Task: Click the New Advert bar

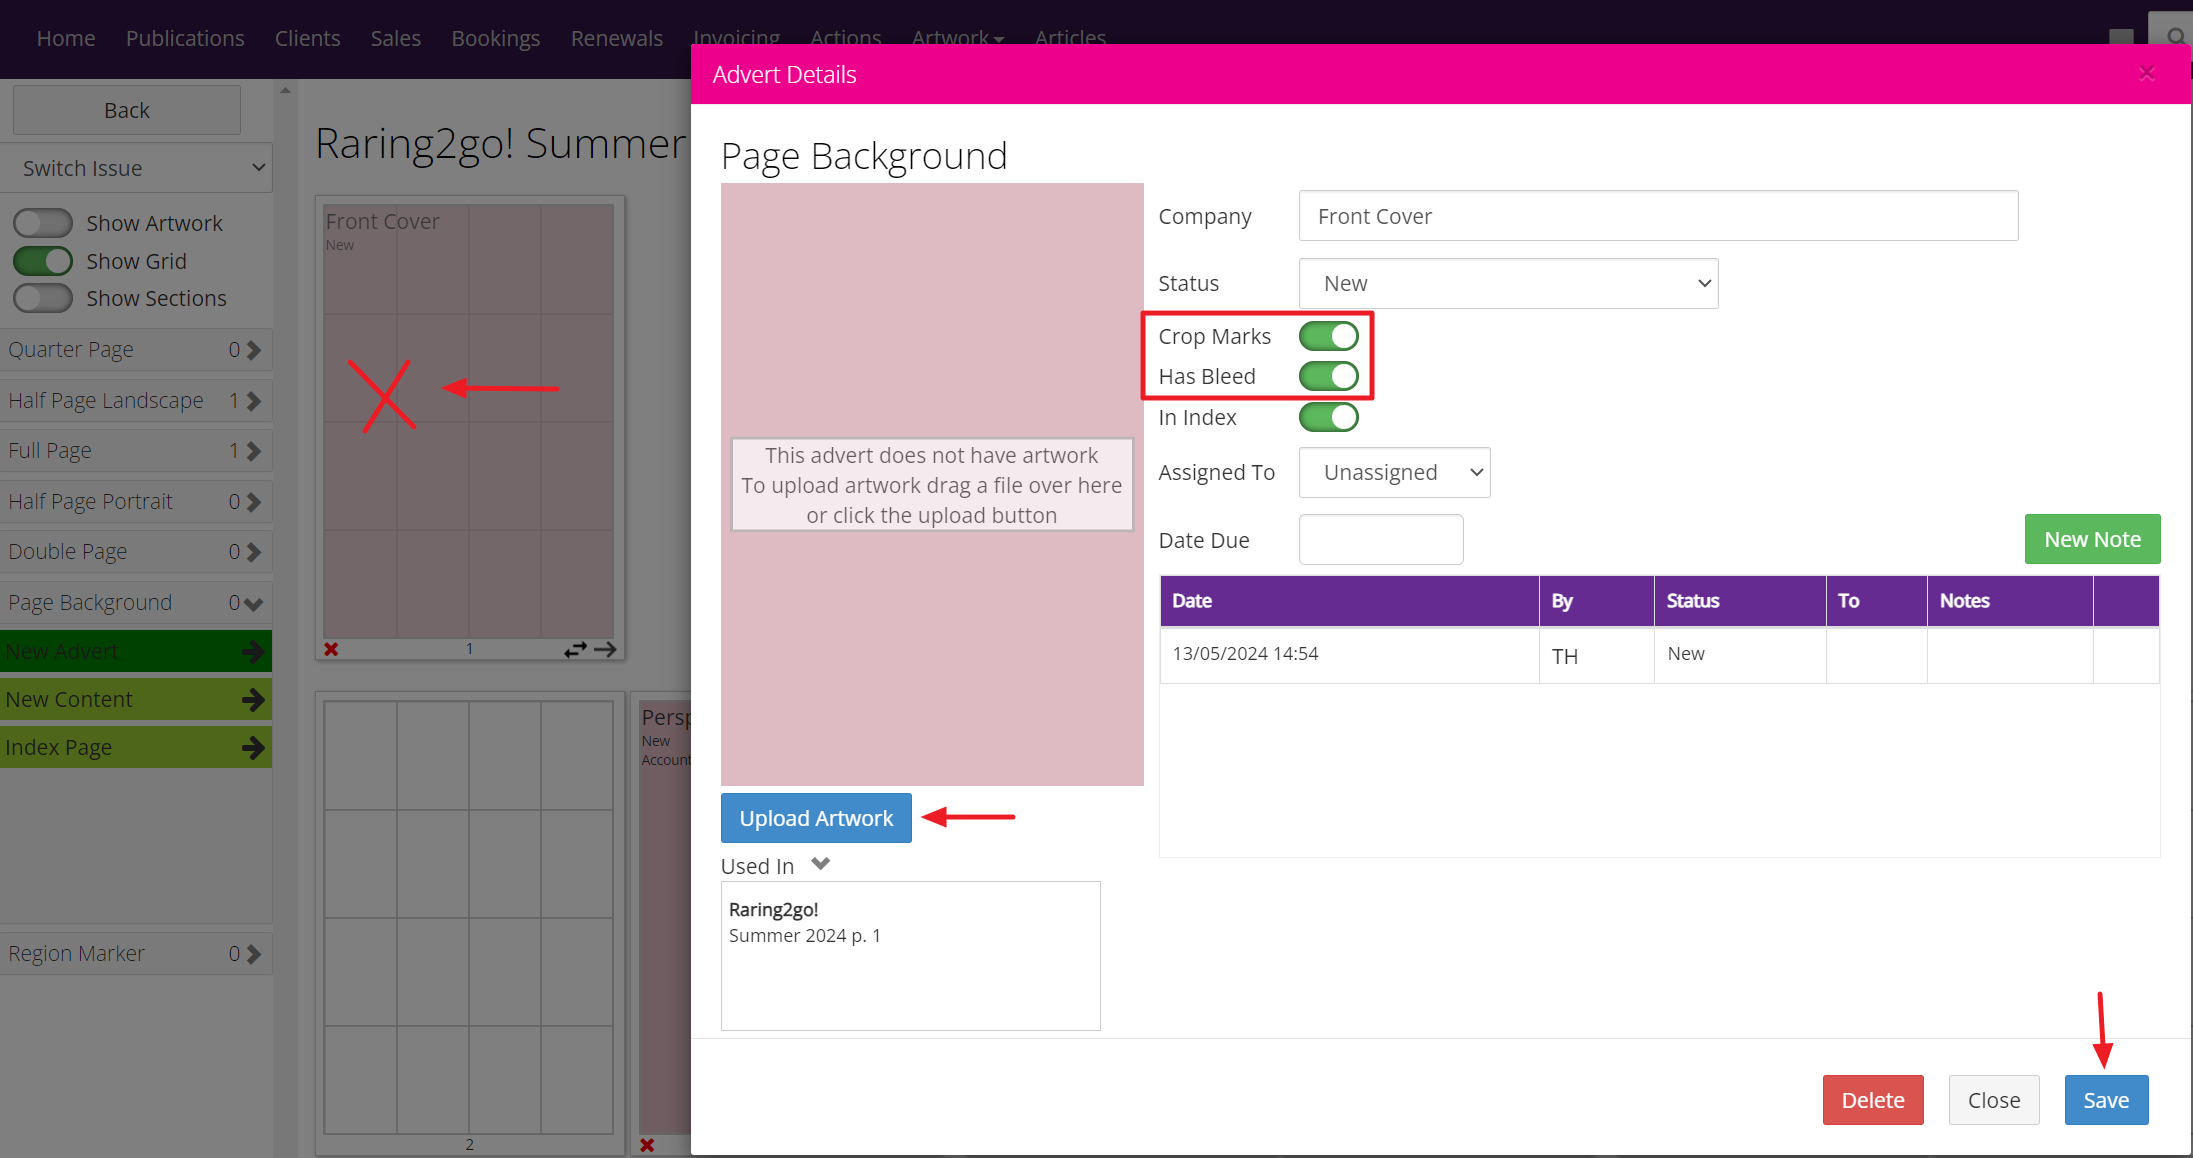Action: [136, 652]
